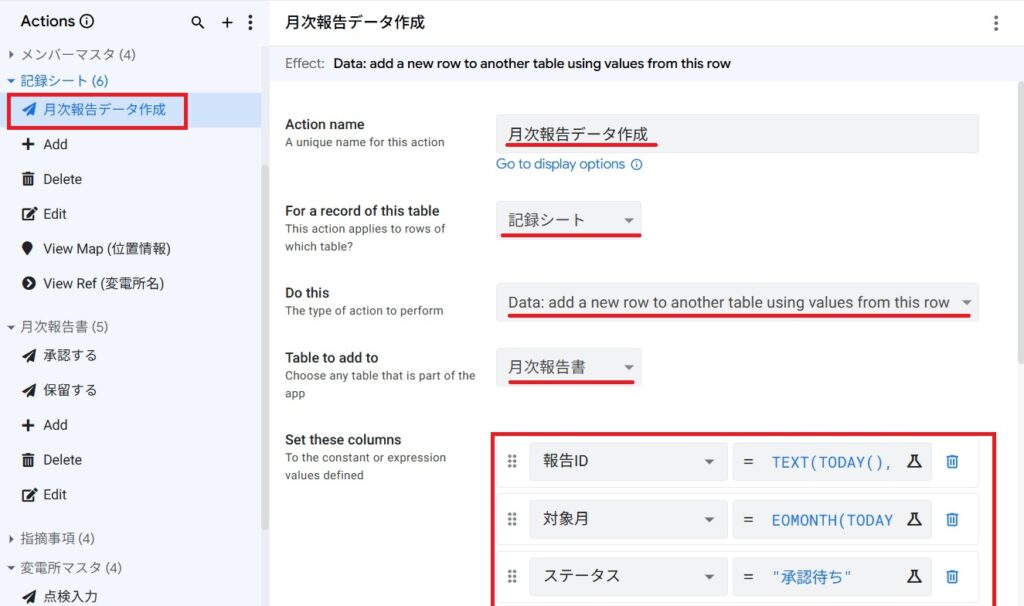
Task: Click the Action name text field
Action: (x=737, y=134)
